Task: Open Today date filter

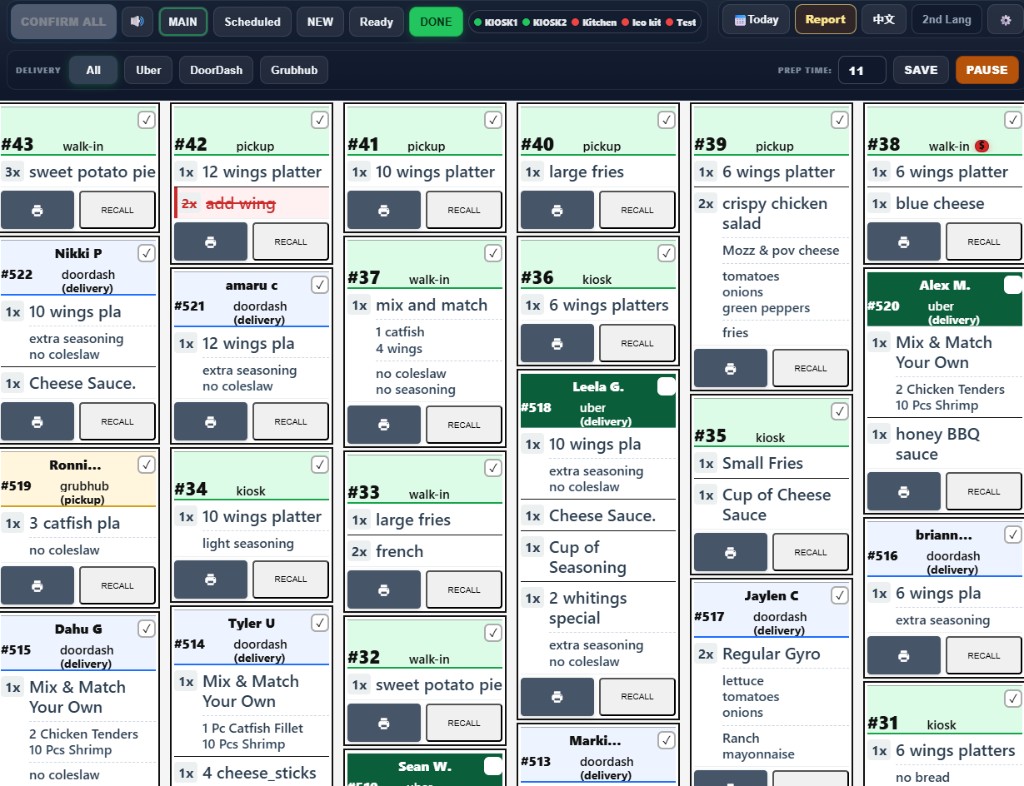Action: 756,20
